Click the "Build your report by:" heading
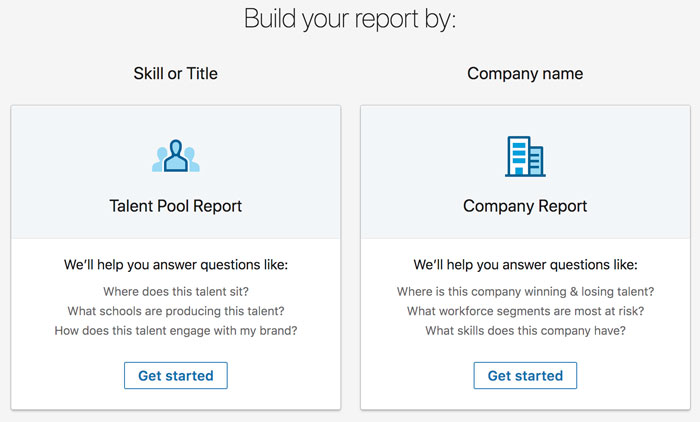Screen dimensions: 700x422 pos(350,19)
